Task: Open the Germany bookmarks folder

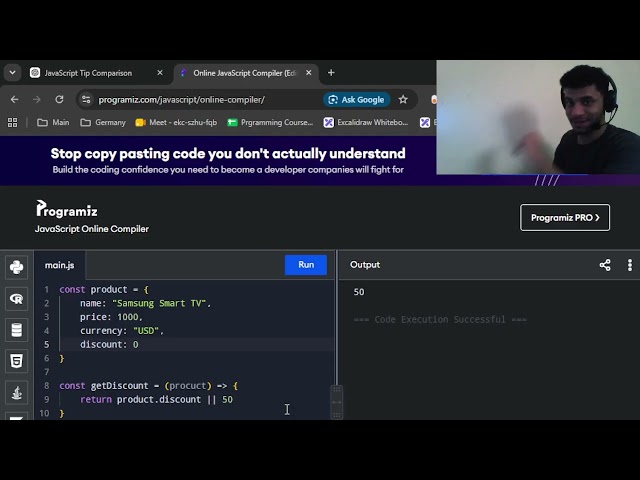Action: pos(103,122)
